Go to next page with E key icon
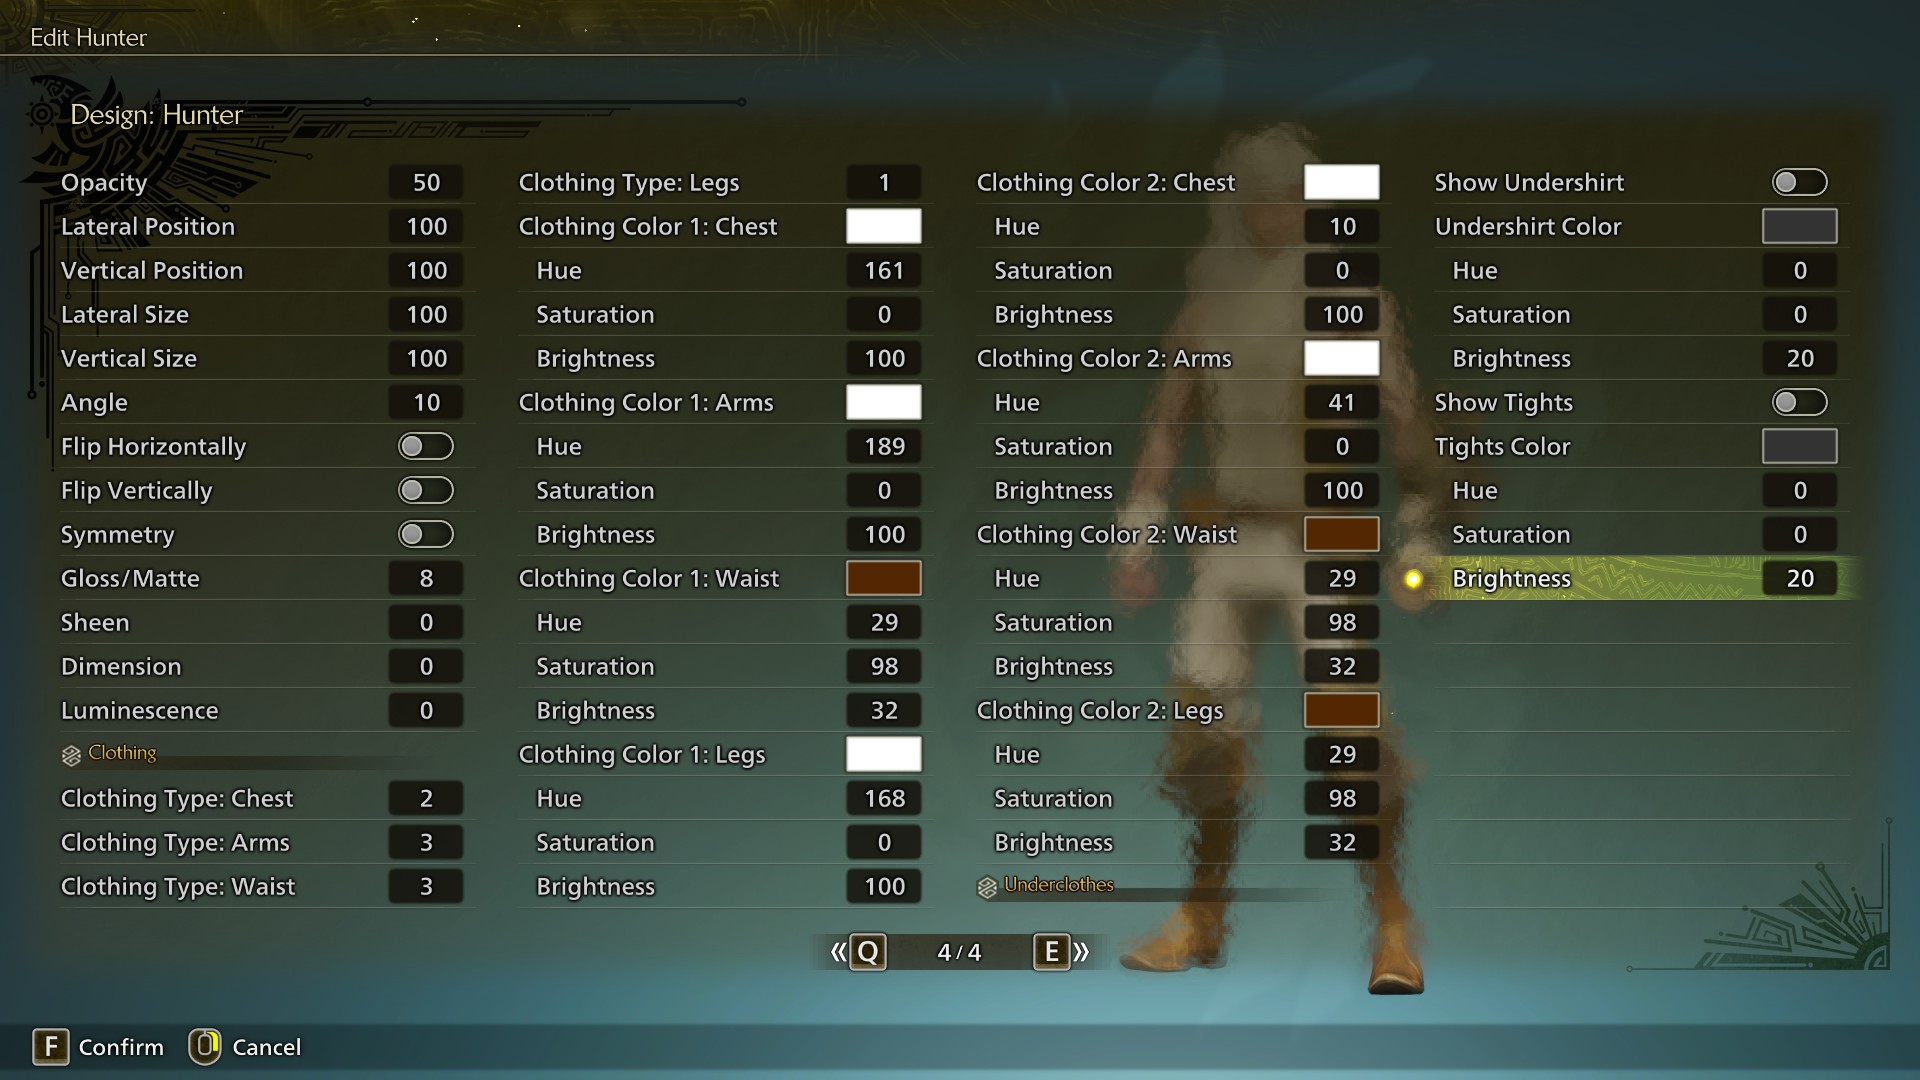This screenshot has height=1080, width=1920. coord(1051,952)
